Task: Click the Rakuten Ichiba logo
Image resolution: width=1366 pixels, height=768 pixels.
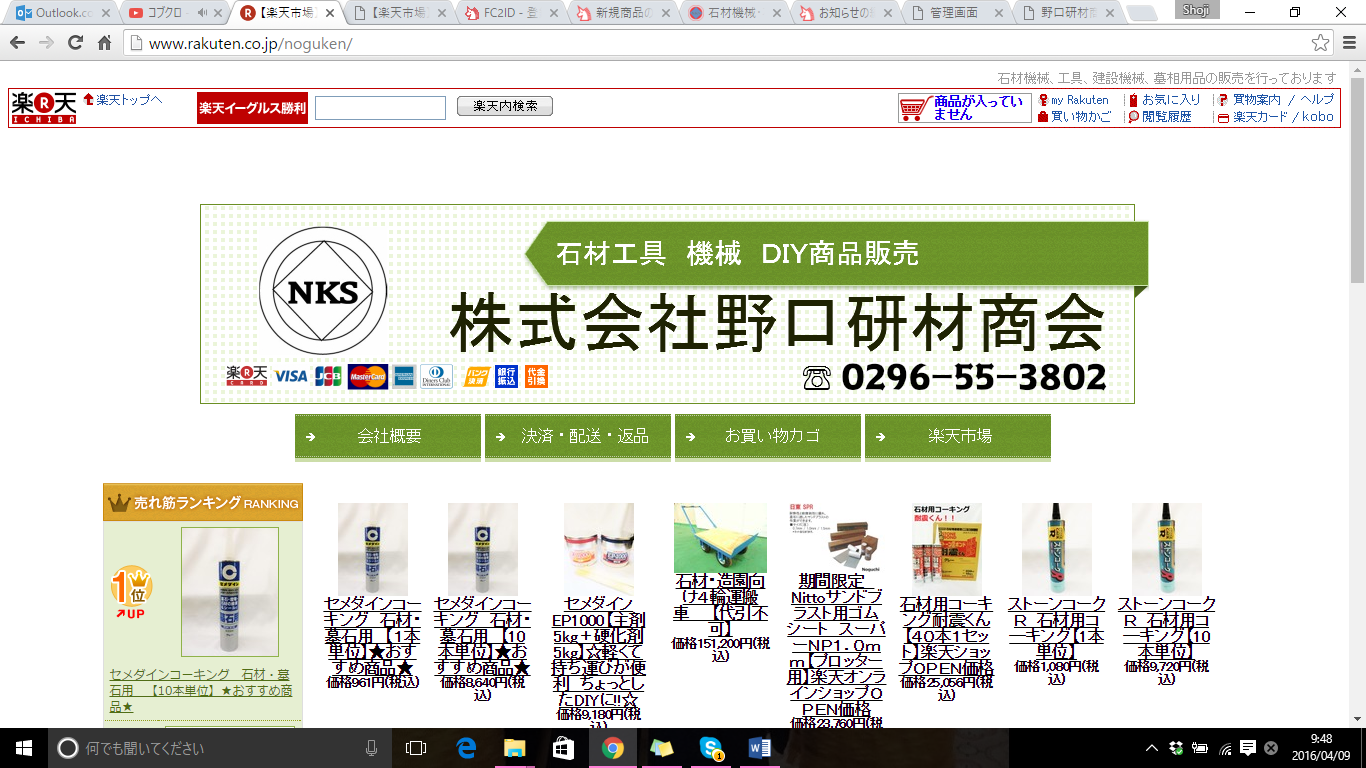Action: [x=44, y=108]
